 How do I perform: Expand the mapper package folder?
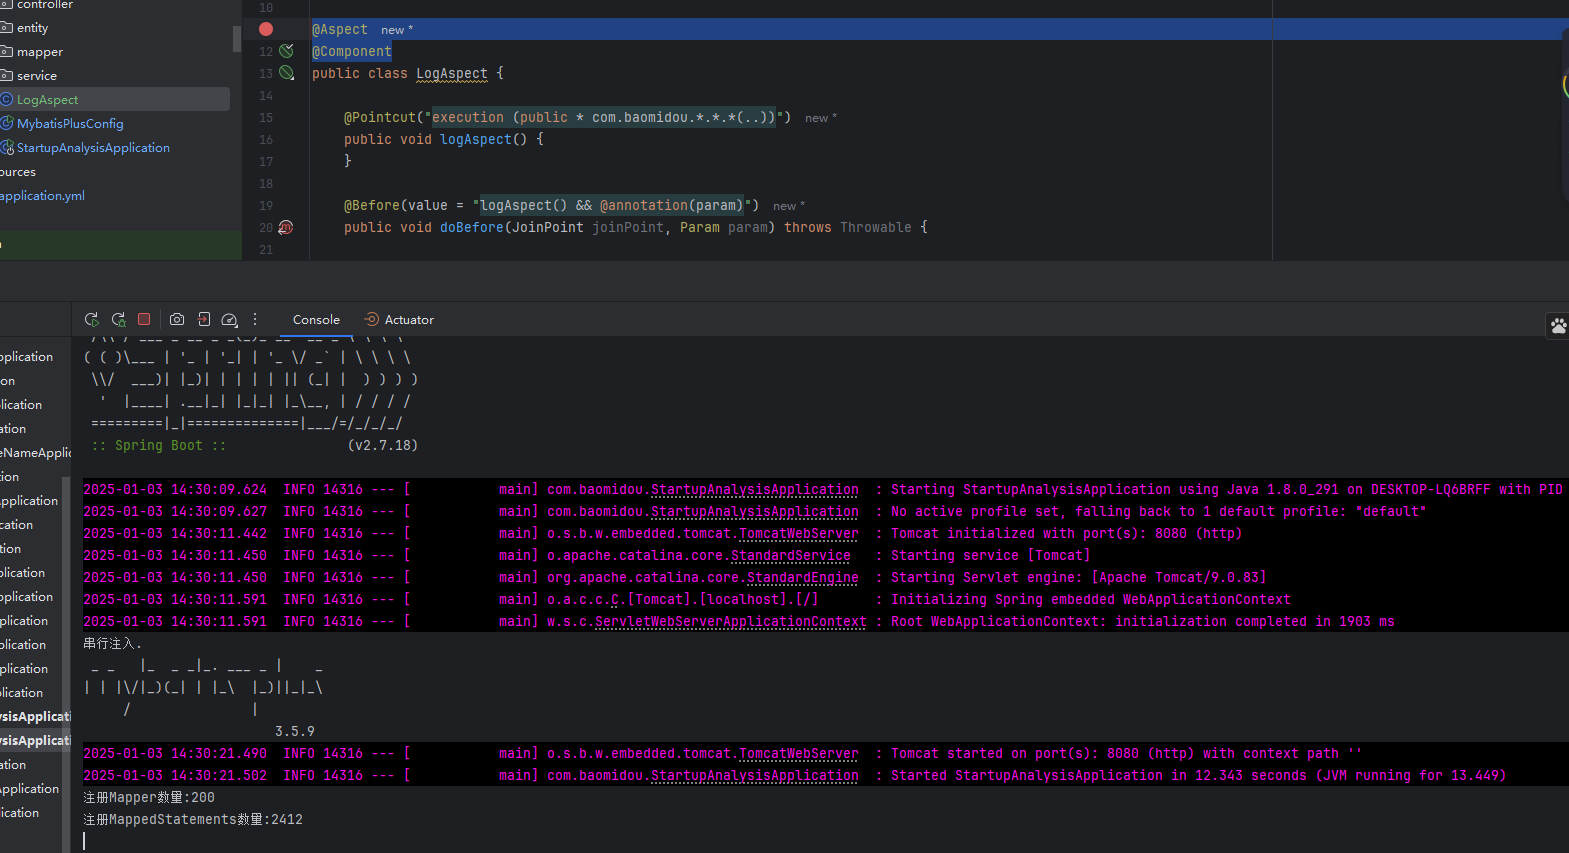tap(39, 52)
